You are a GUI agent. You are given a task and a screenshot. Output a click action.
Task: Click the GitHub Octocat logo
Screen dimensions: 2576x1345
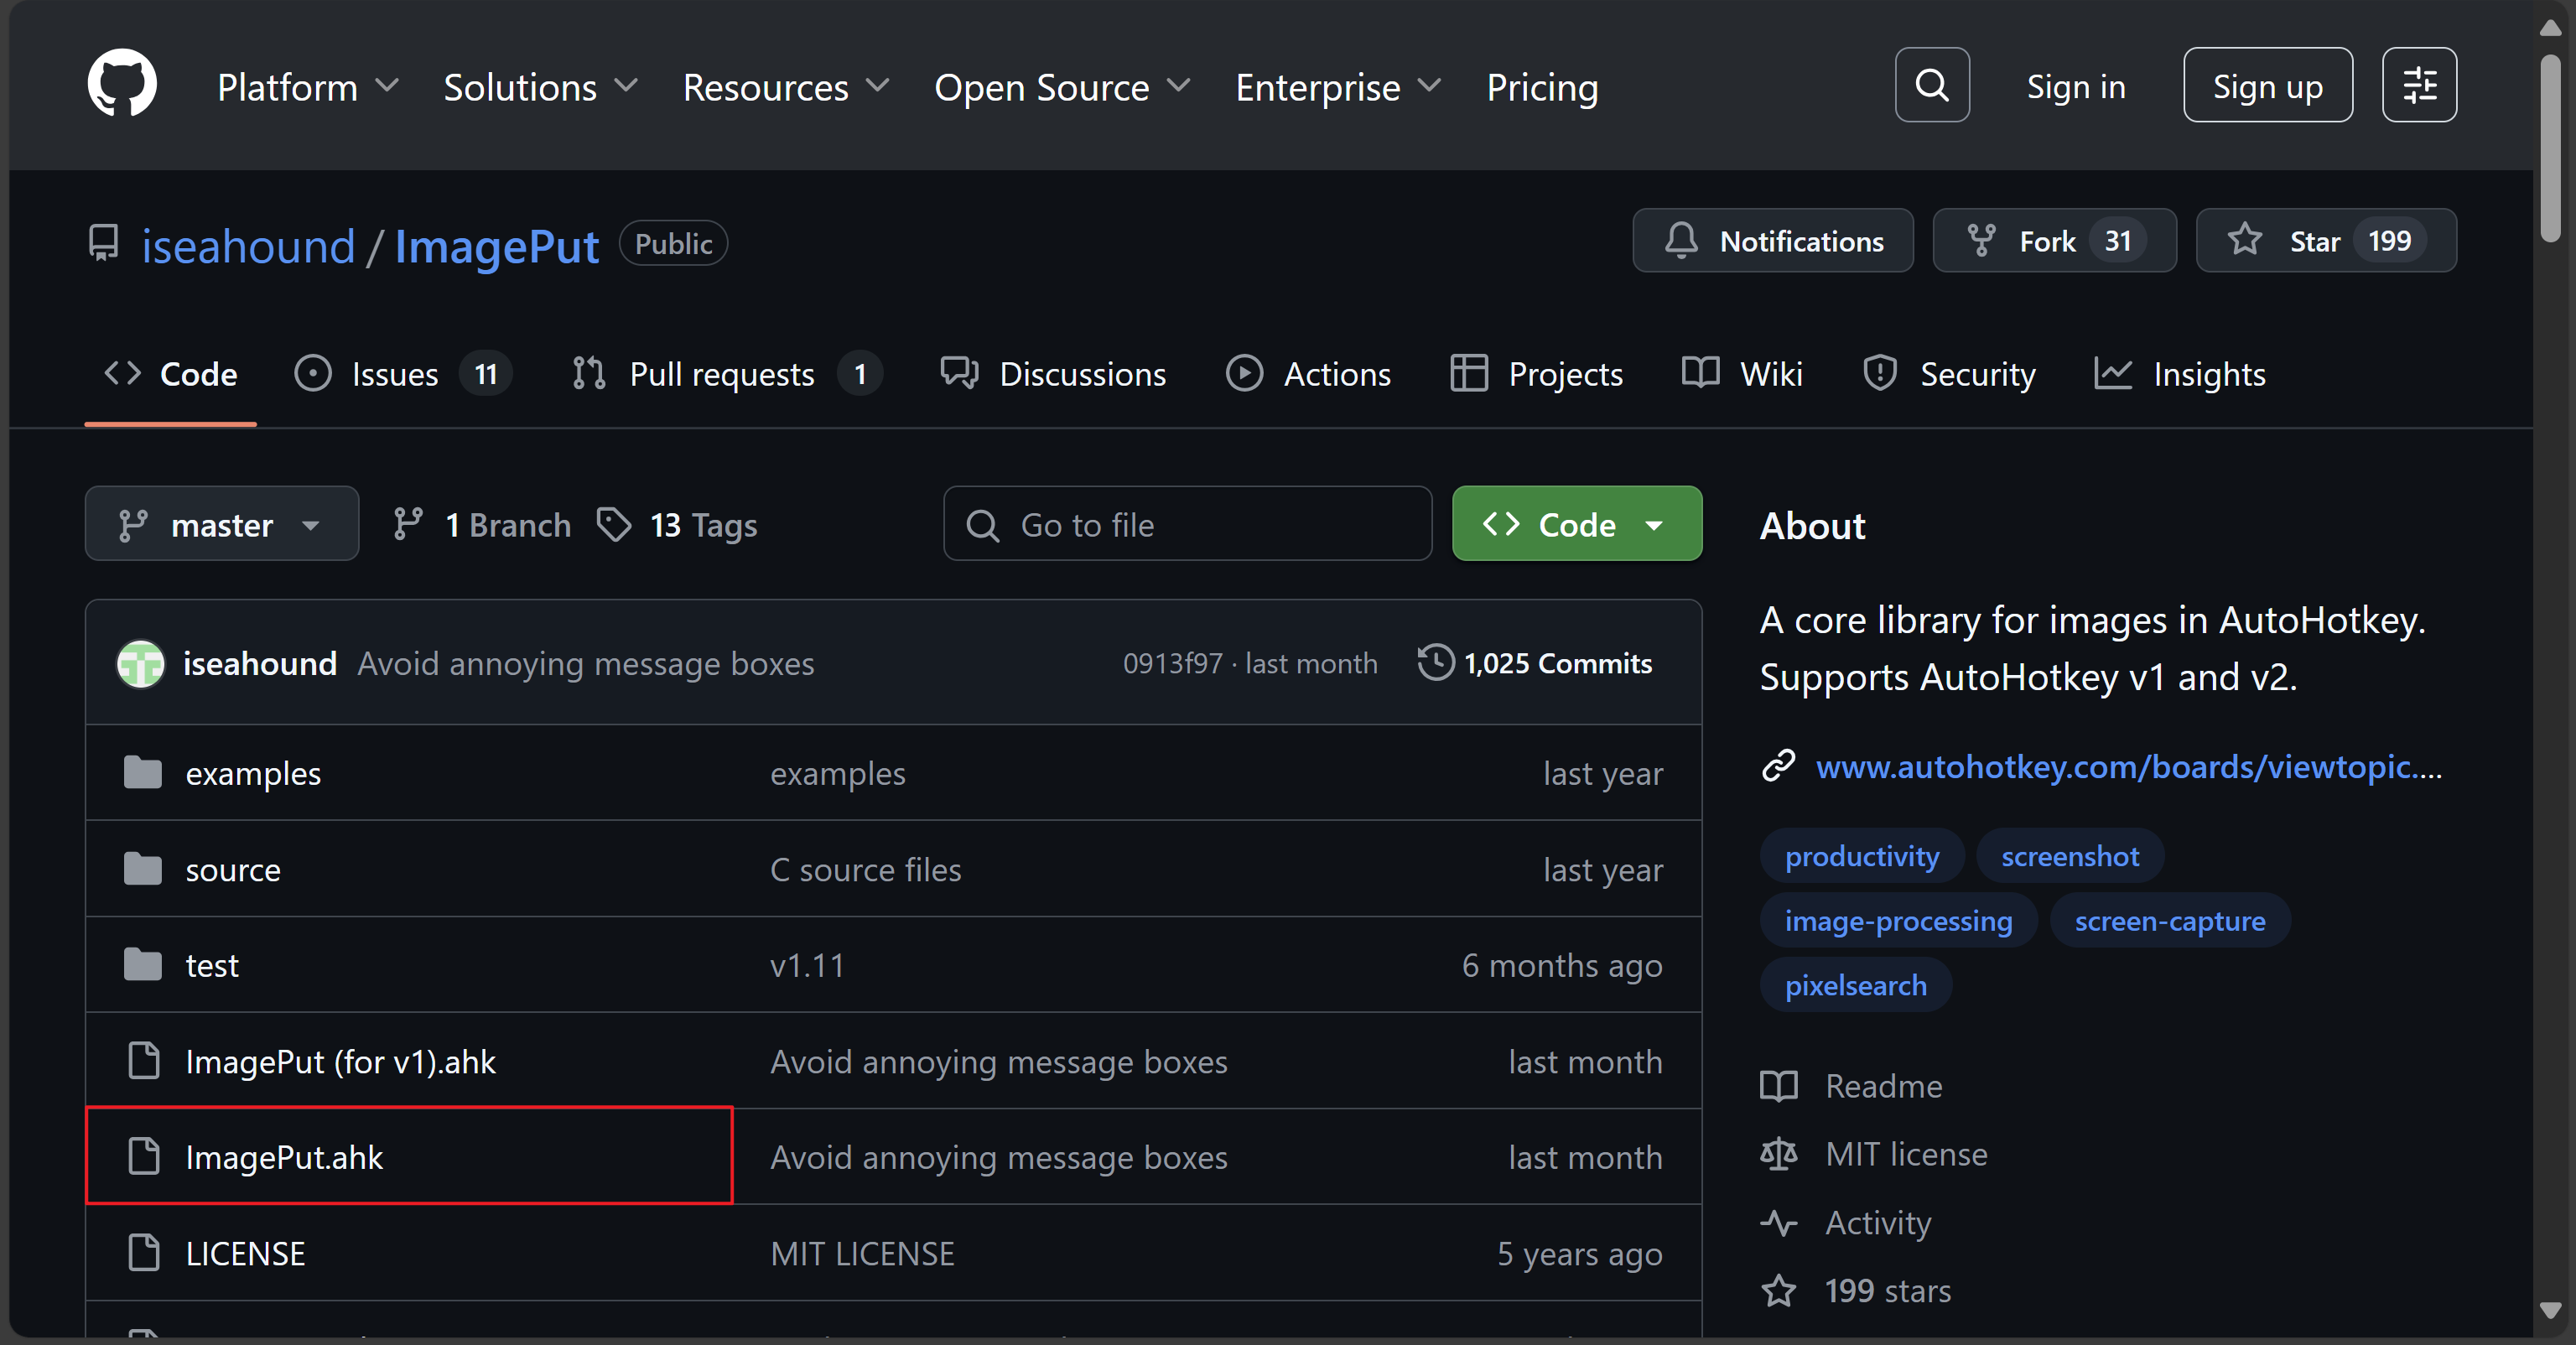coord(122,84)
